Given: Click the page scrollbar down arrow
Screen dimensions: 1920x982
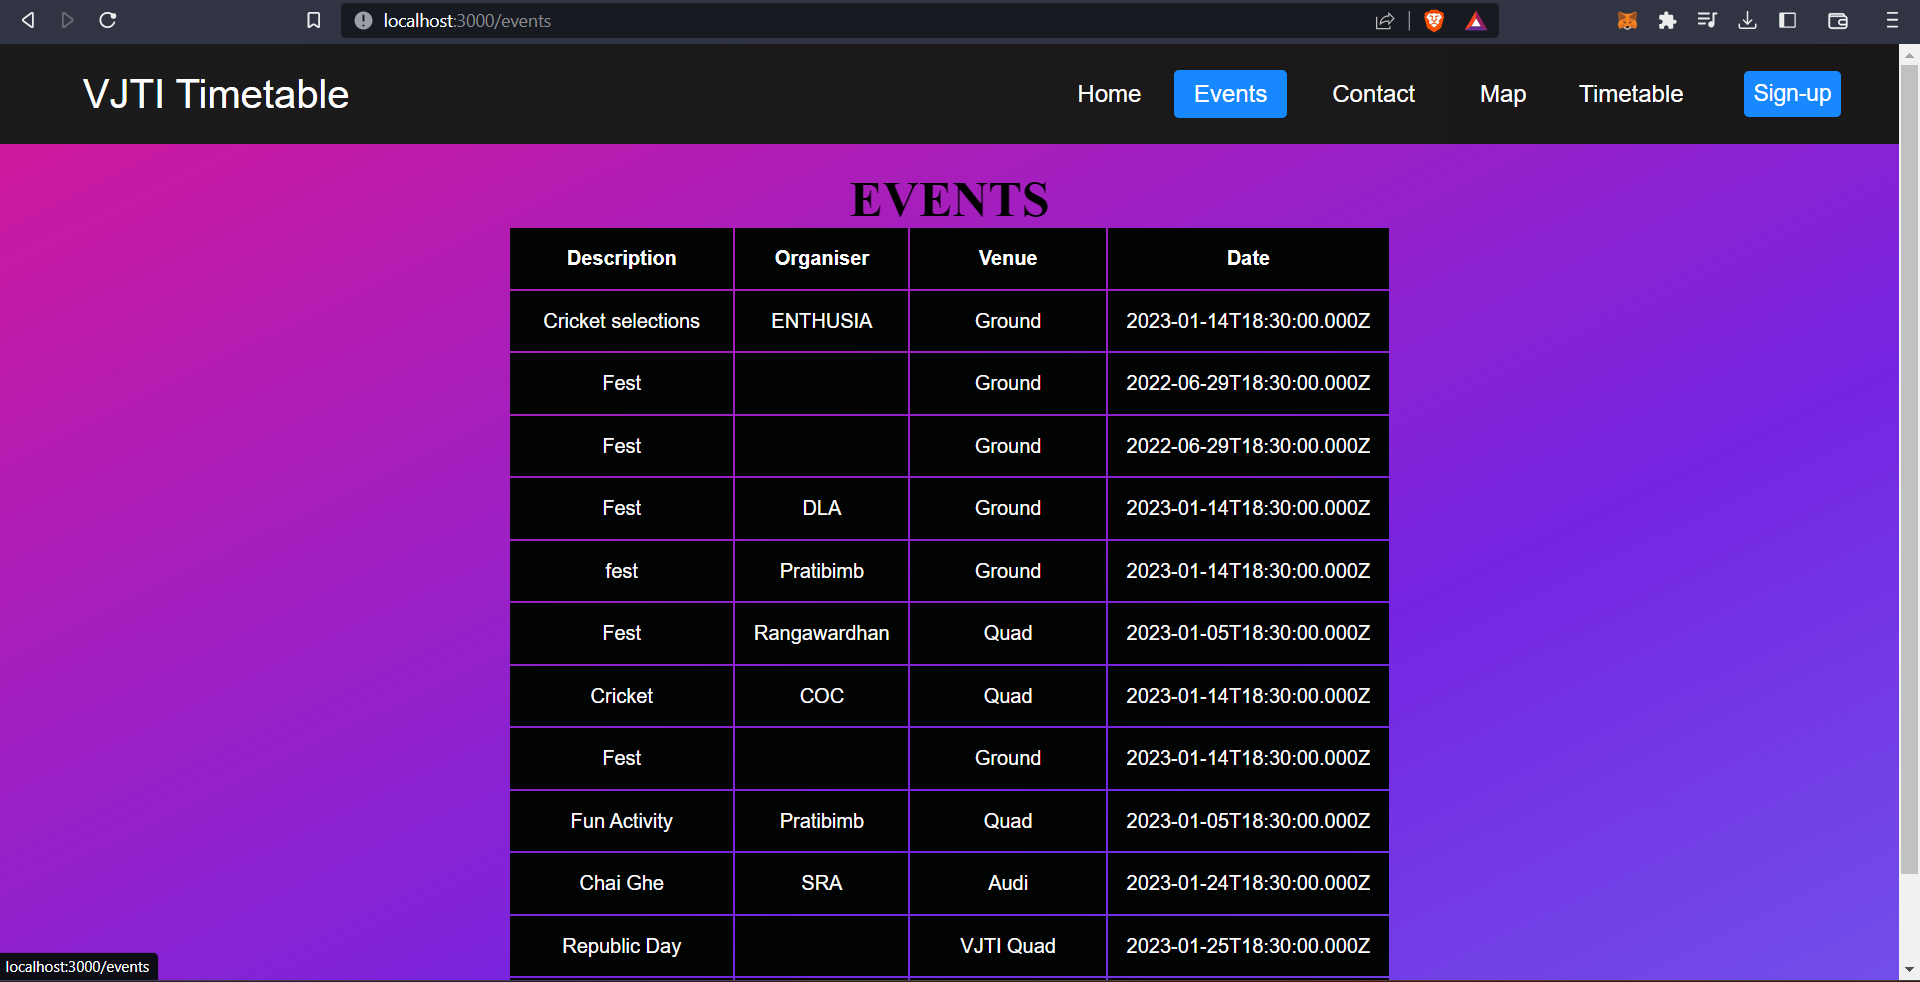Looking at the screenshot, I should pos(1909,969).
